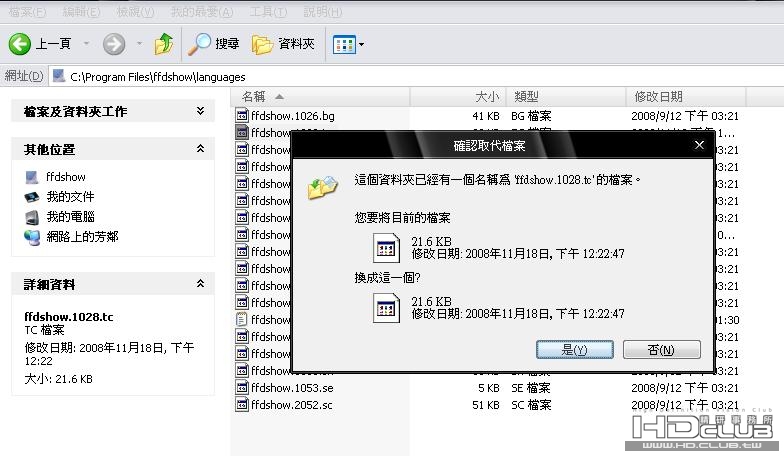Viewport: 784px width, 456px height.
Task: Open the 檔案(F) menu
Action: point(27,12)
